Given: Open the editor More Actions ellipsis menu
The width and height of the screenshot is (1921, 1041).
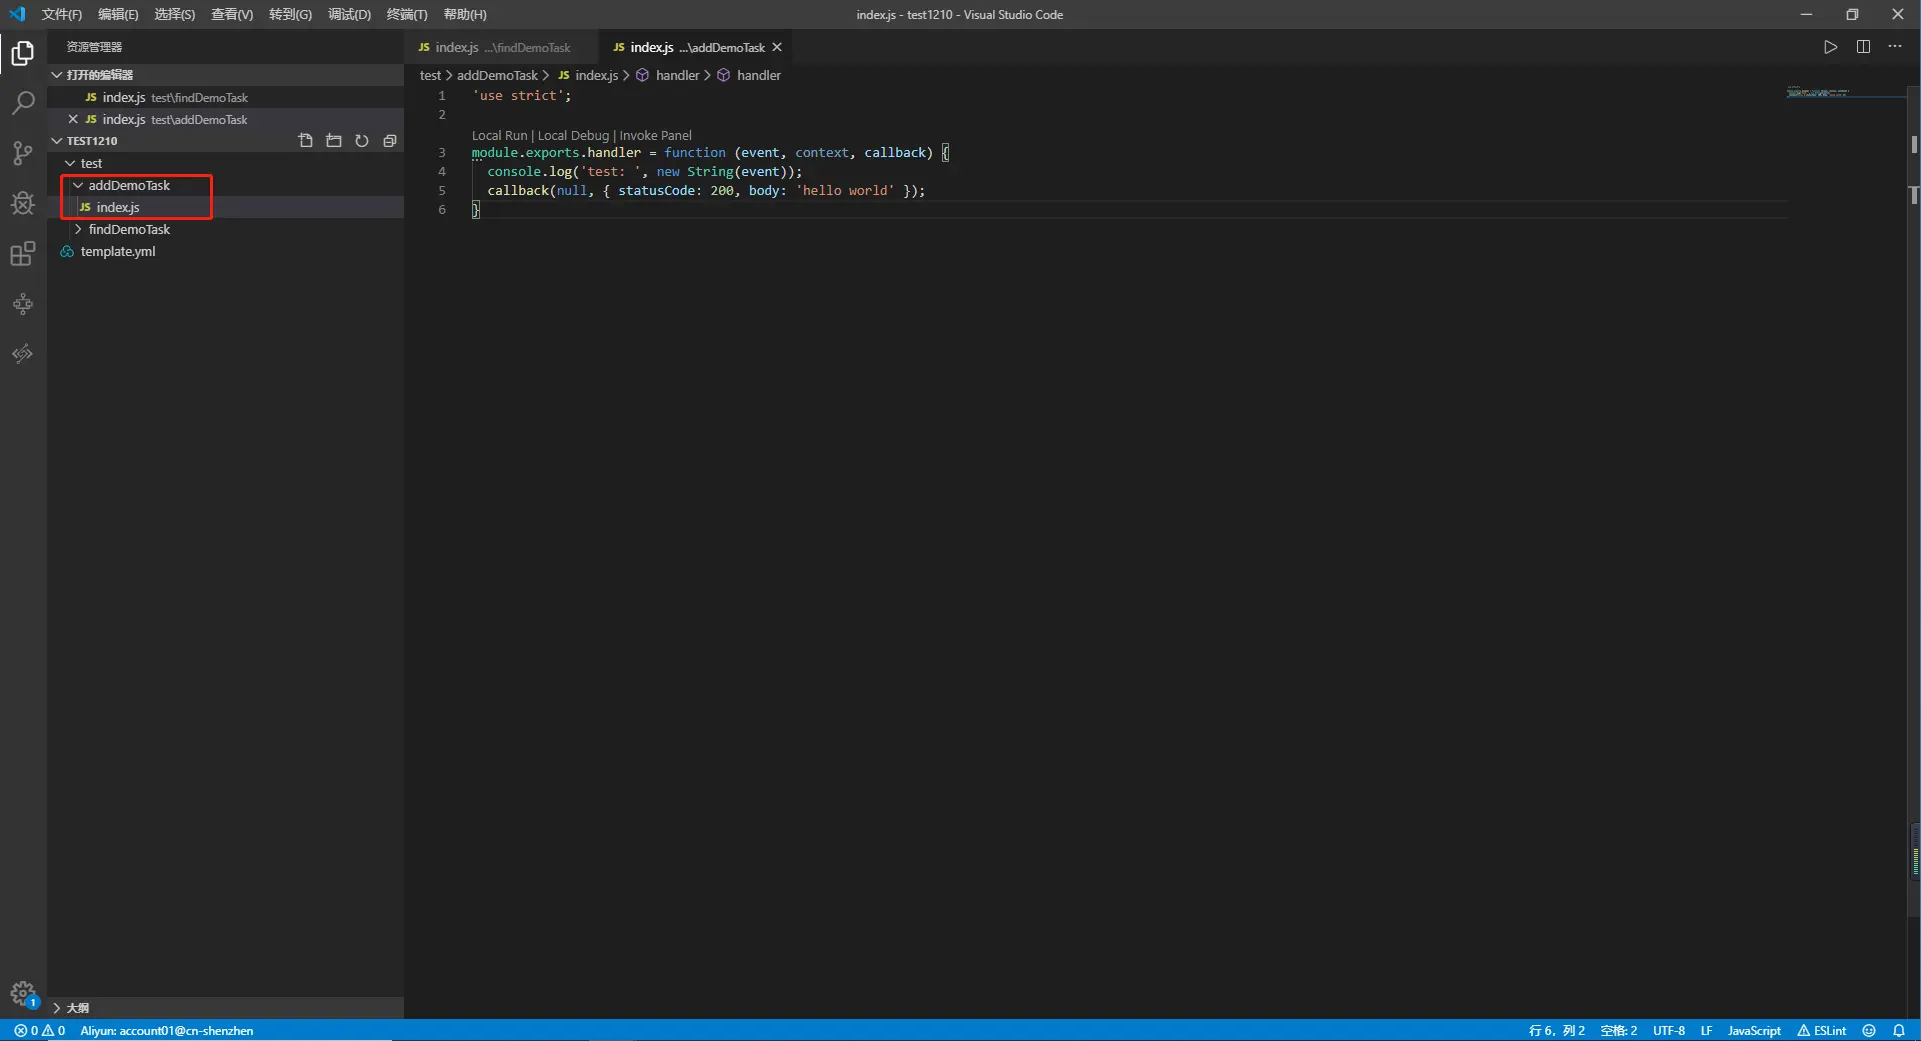Looking at the screenshot, I should point(1895,47).
